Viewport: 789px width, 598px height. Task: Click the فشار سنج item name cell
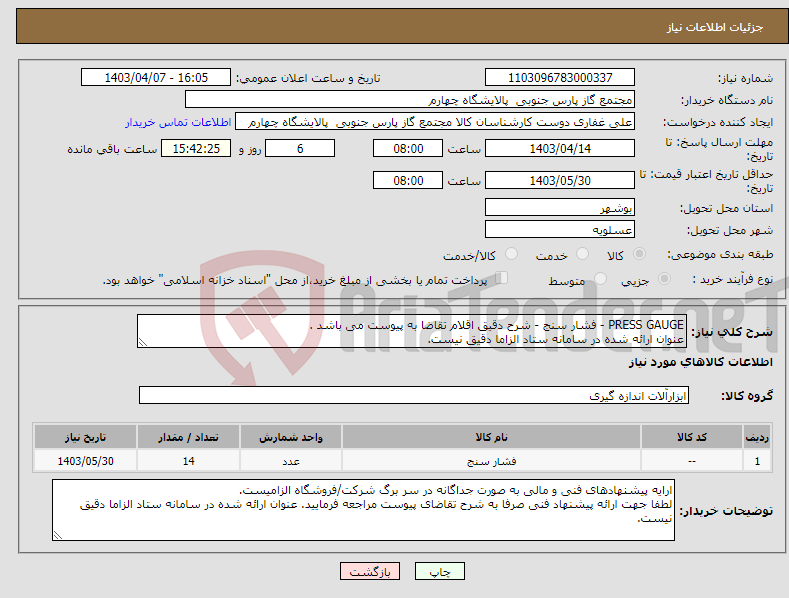pyautogui.click(x=492, y=461)
